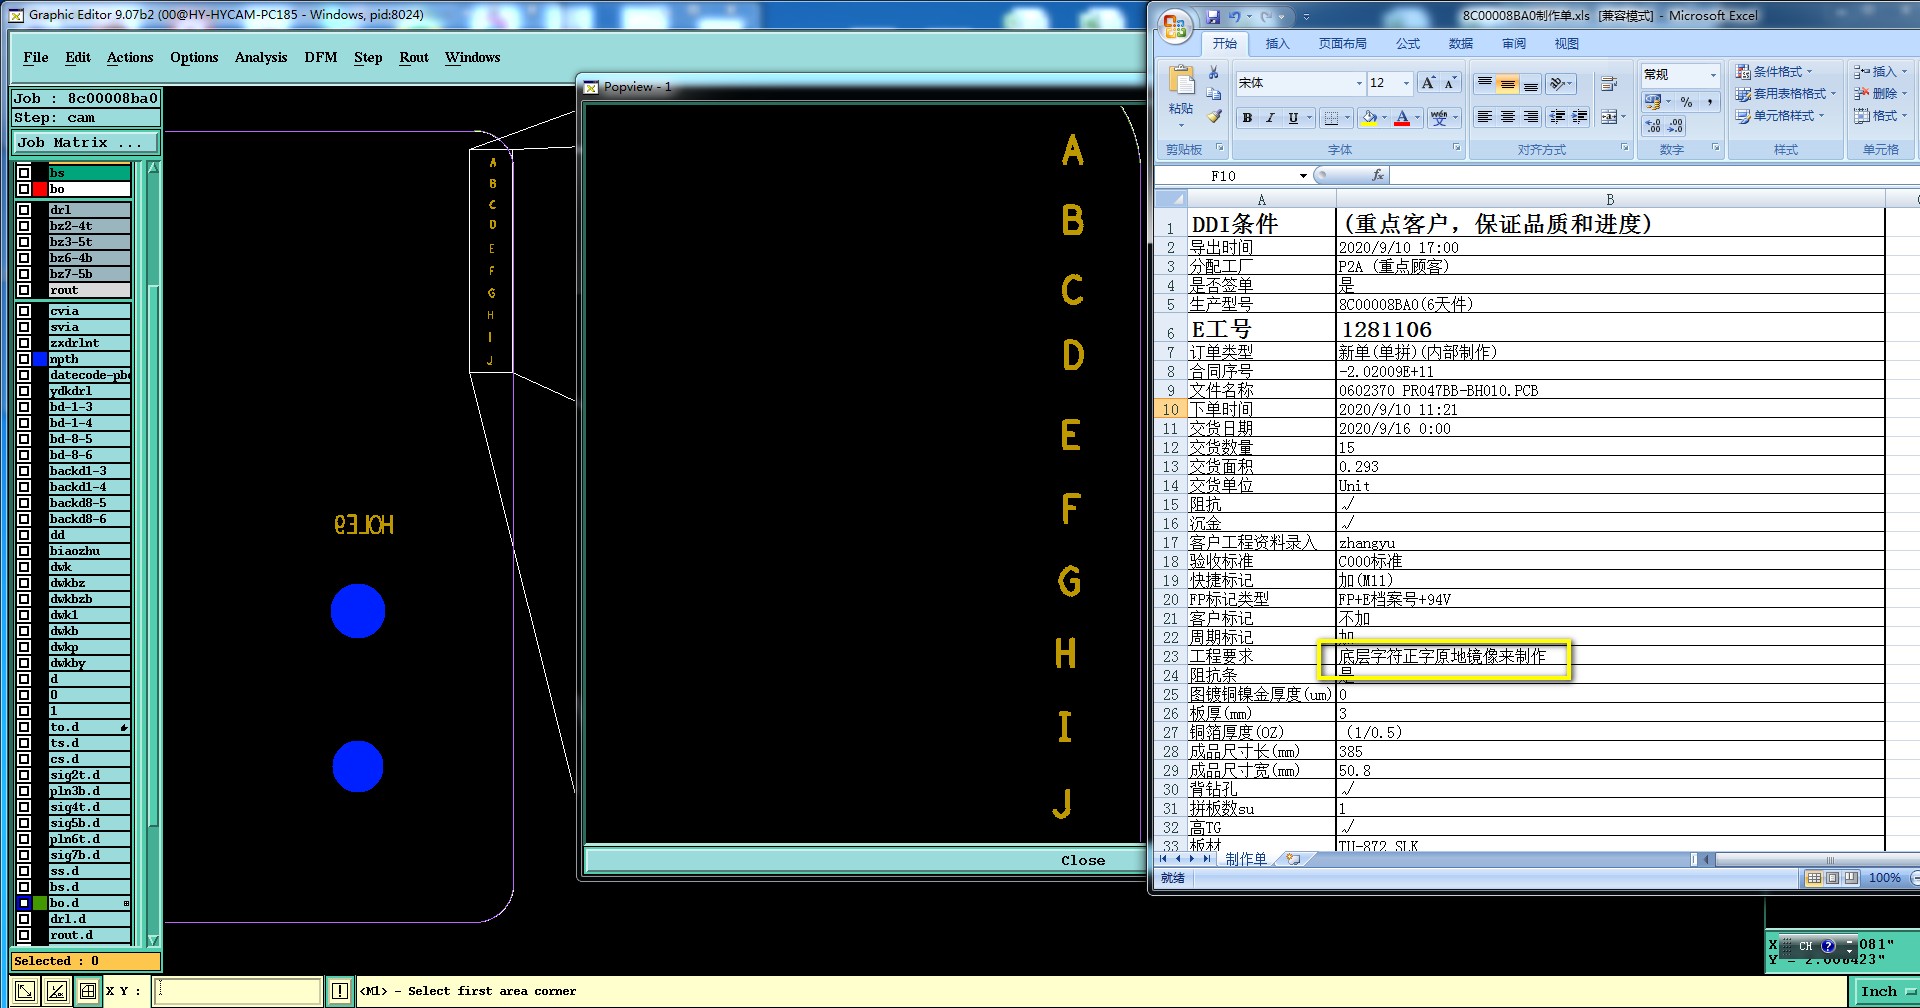1920x1008 pixels.
Task: Center cell text horizontally in Excel
Action: click(x=1508, y=117)
